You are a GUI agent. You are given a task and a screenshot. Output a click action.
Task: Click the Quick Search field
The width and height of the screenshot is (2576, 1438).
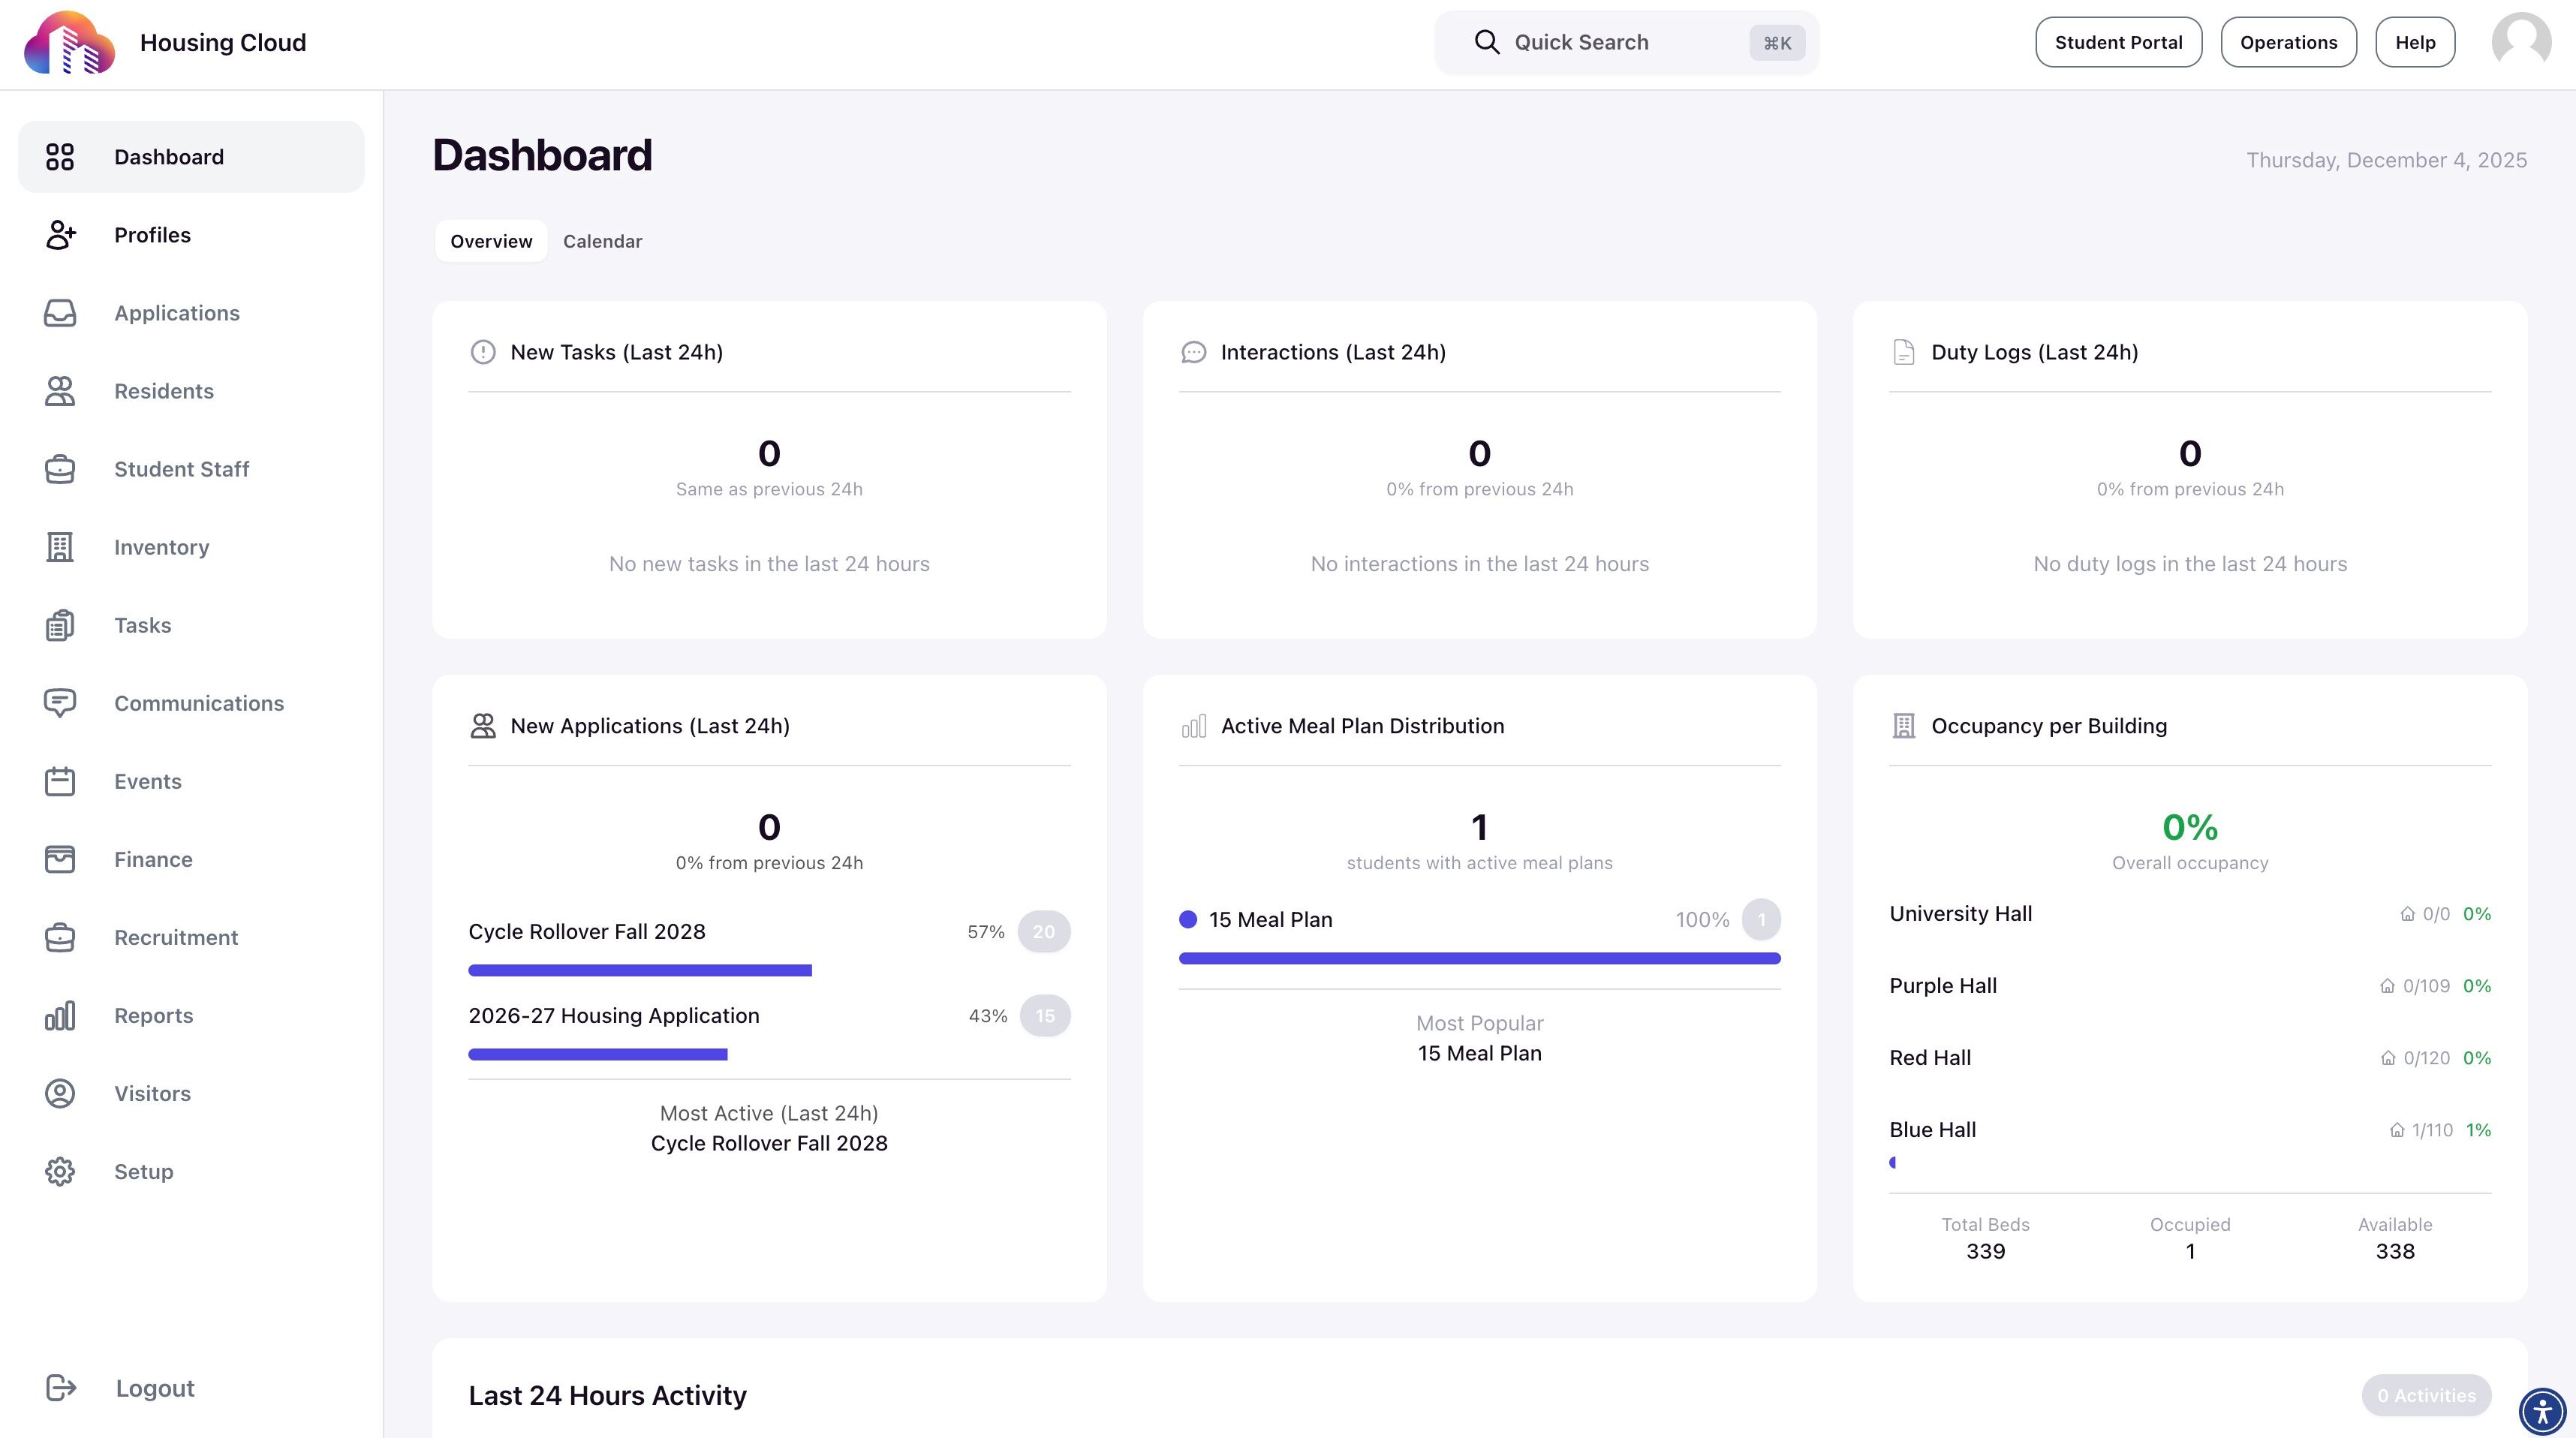pos(1625,42)
